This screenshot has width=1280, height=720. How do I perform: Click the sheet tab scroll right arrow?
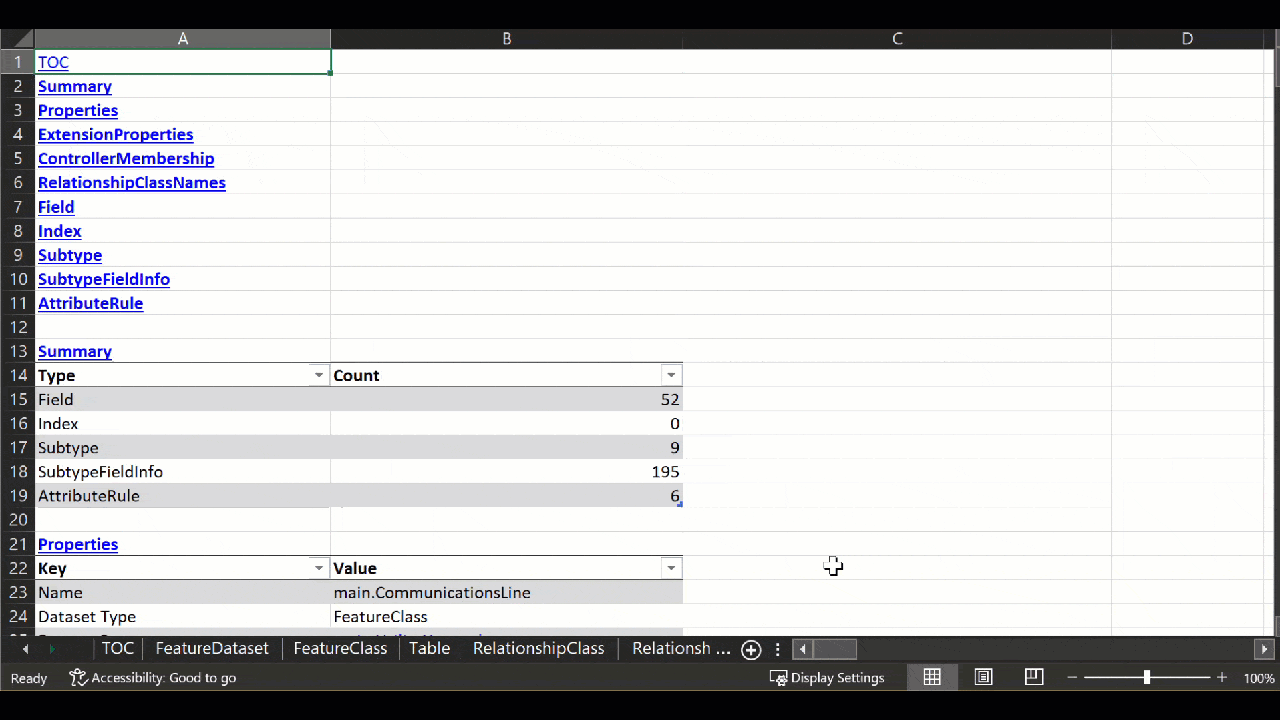point(53,649)
